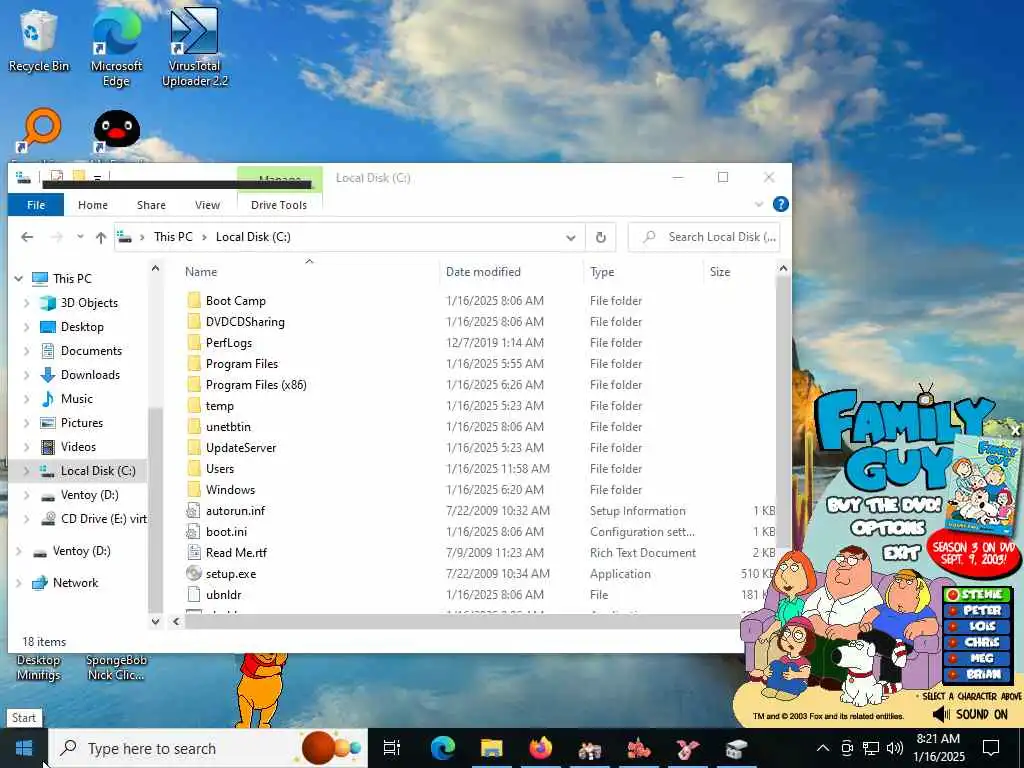The image size is (1024, 768).
Task: Open the Recycle Bin desktop icon
Action: [38, 40]
